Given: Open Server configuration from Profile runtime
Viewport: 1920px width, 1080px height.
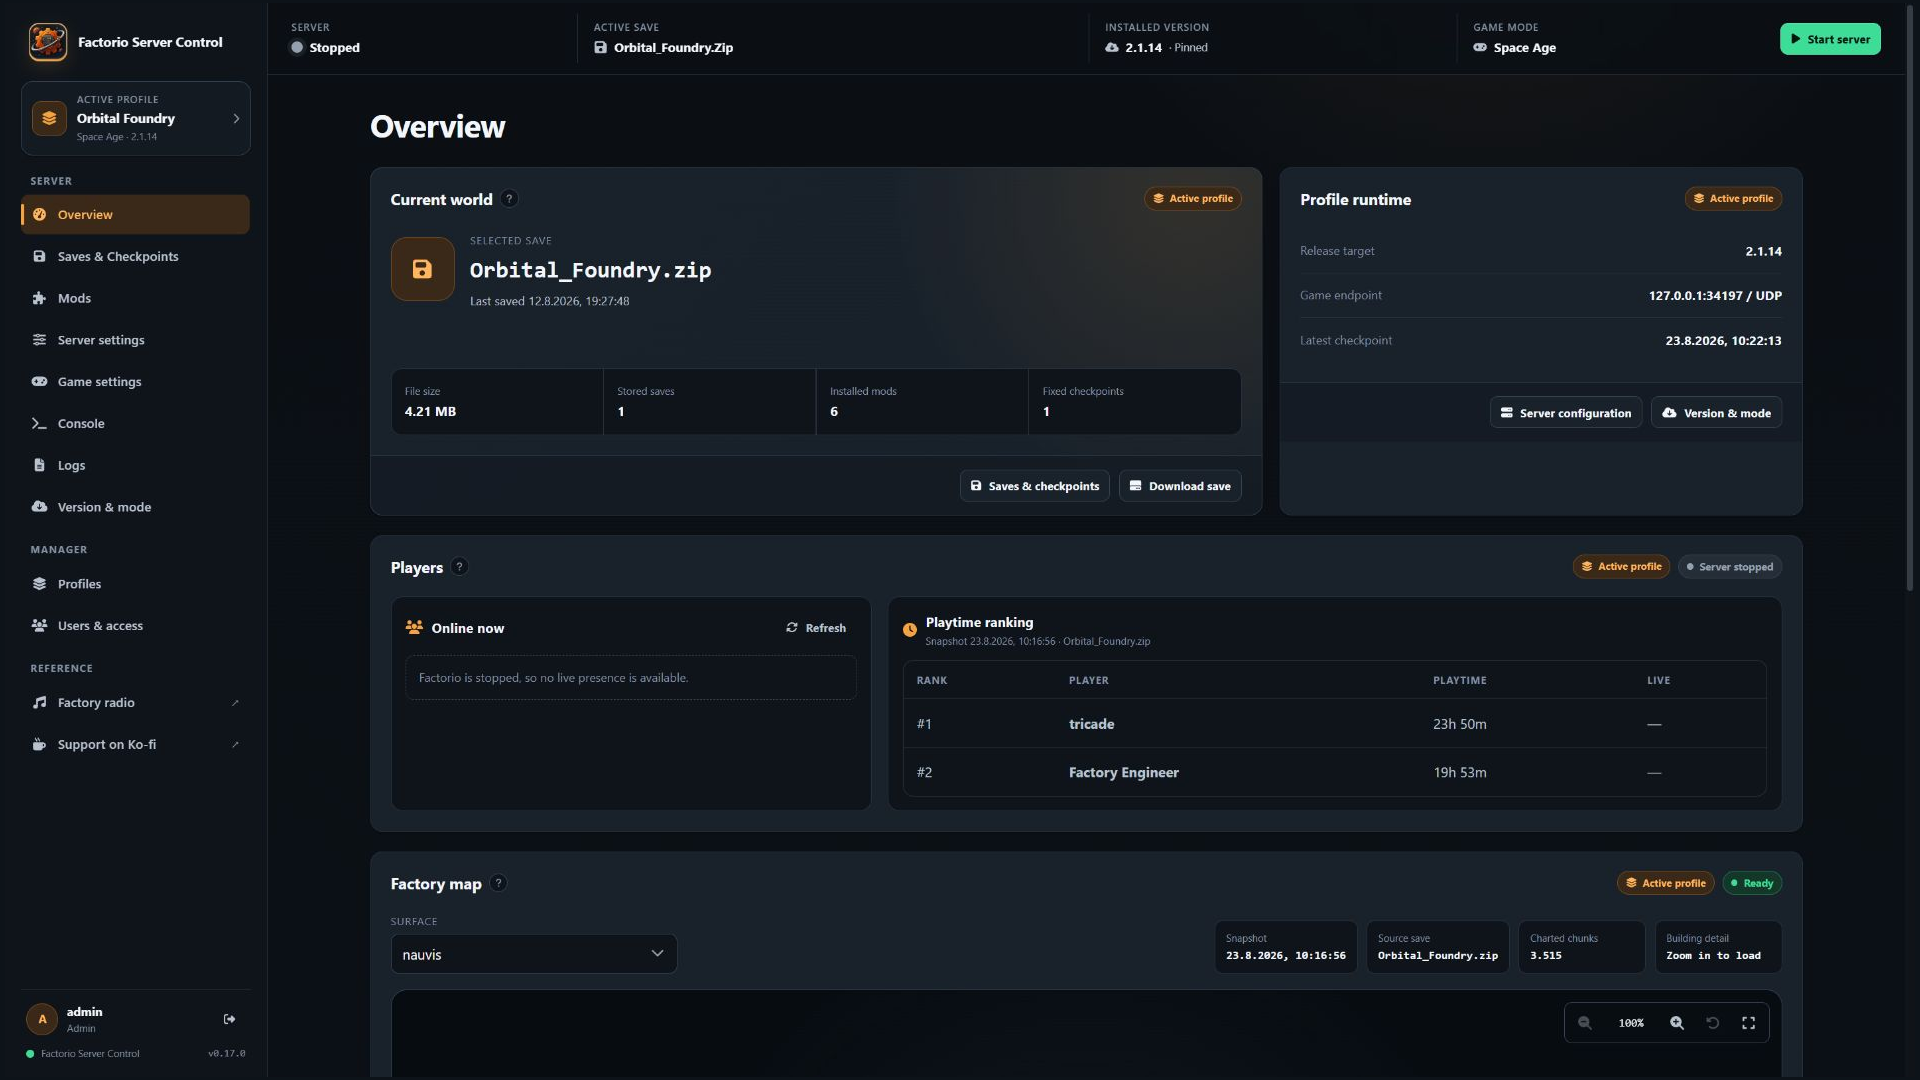Looking at the screenshot, I should point(1566,413).
